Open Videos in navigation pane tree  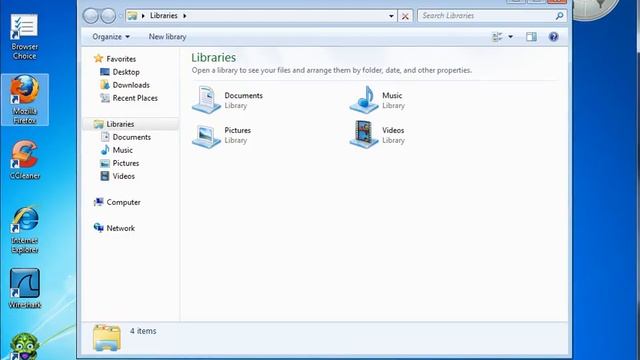click(x=124, y=176)
